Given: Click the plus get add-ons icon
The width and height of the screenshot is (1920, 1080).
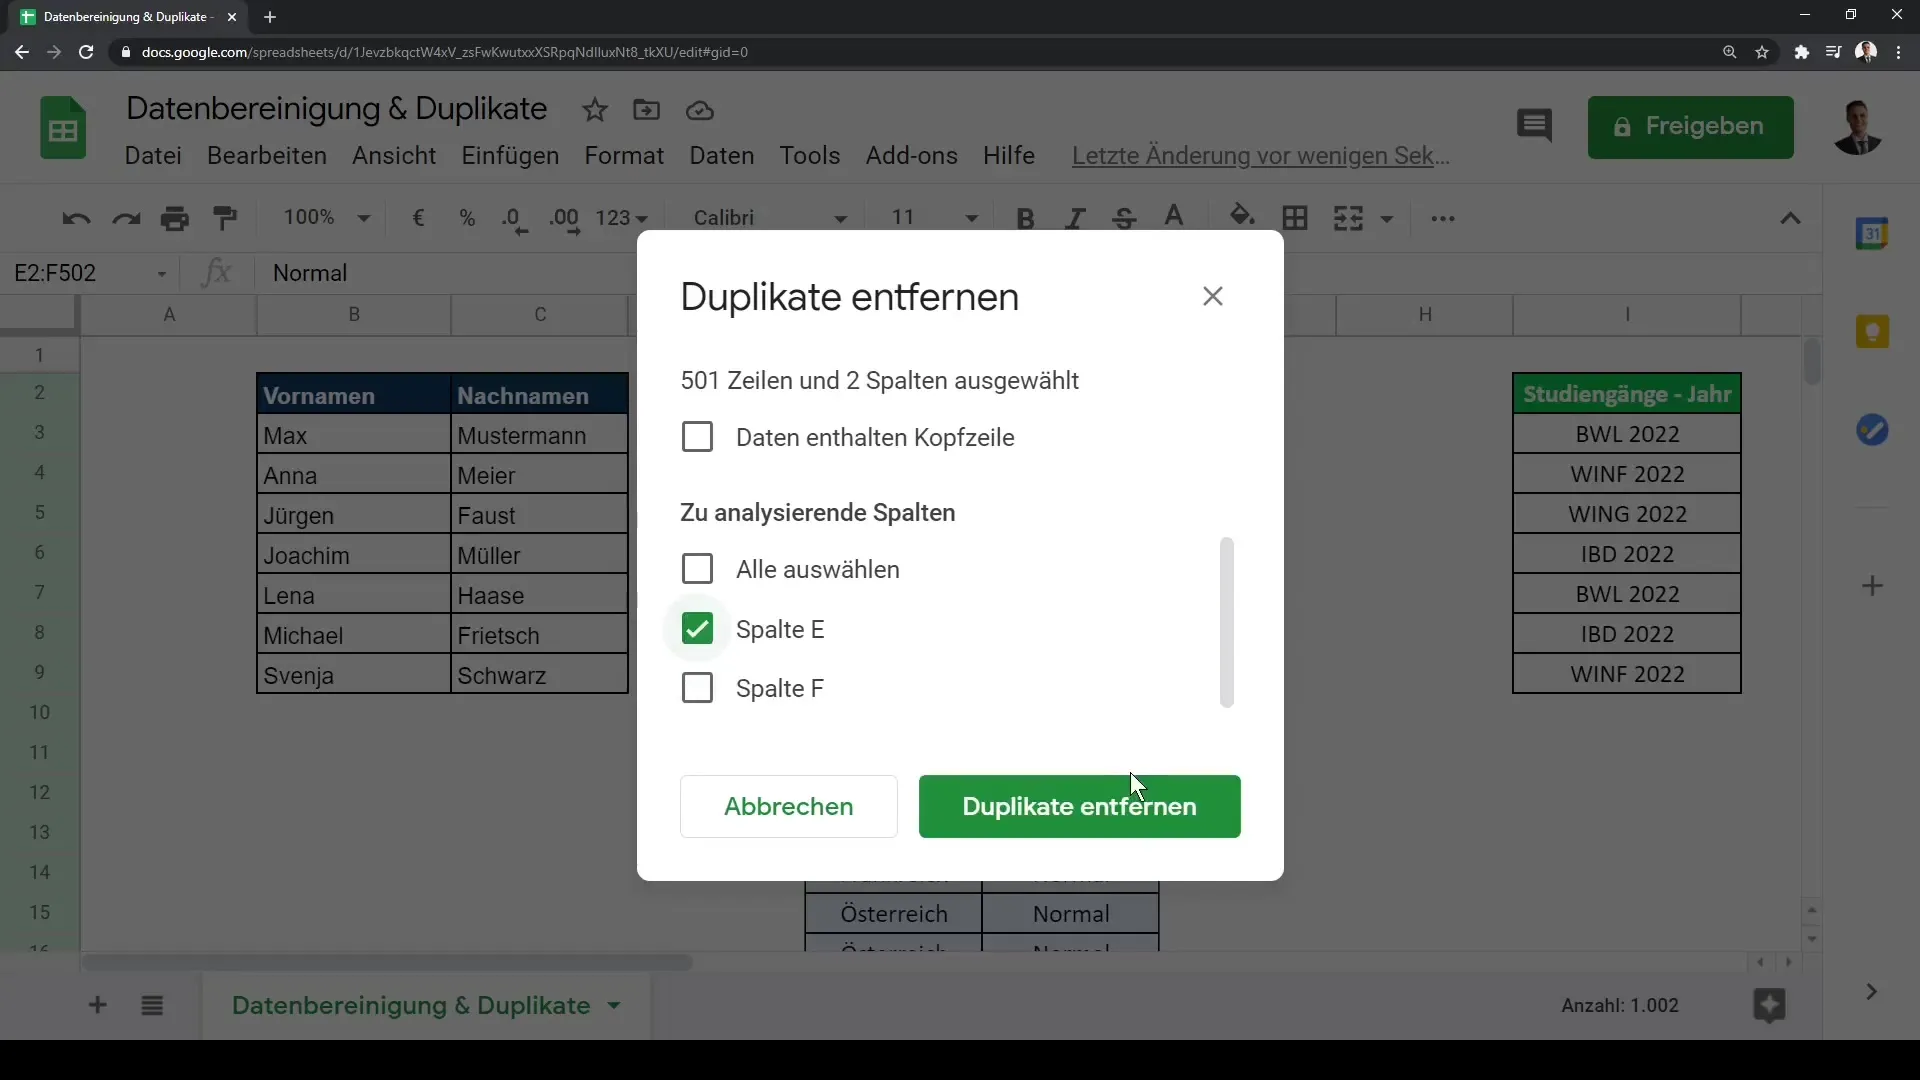Looking at the screenshot, I should pyautogui.click(x=1873, y=586).
